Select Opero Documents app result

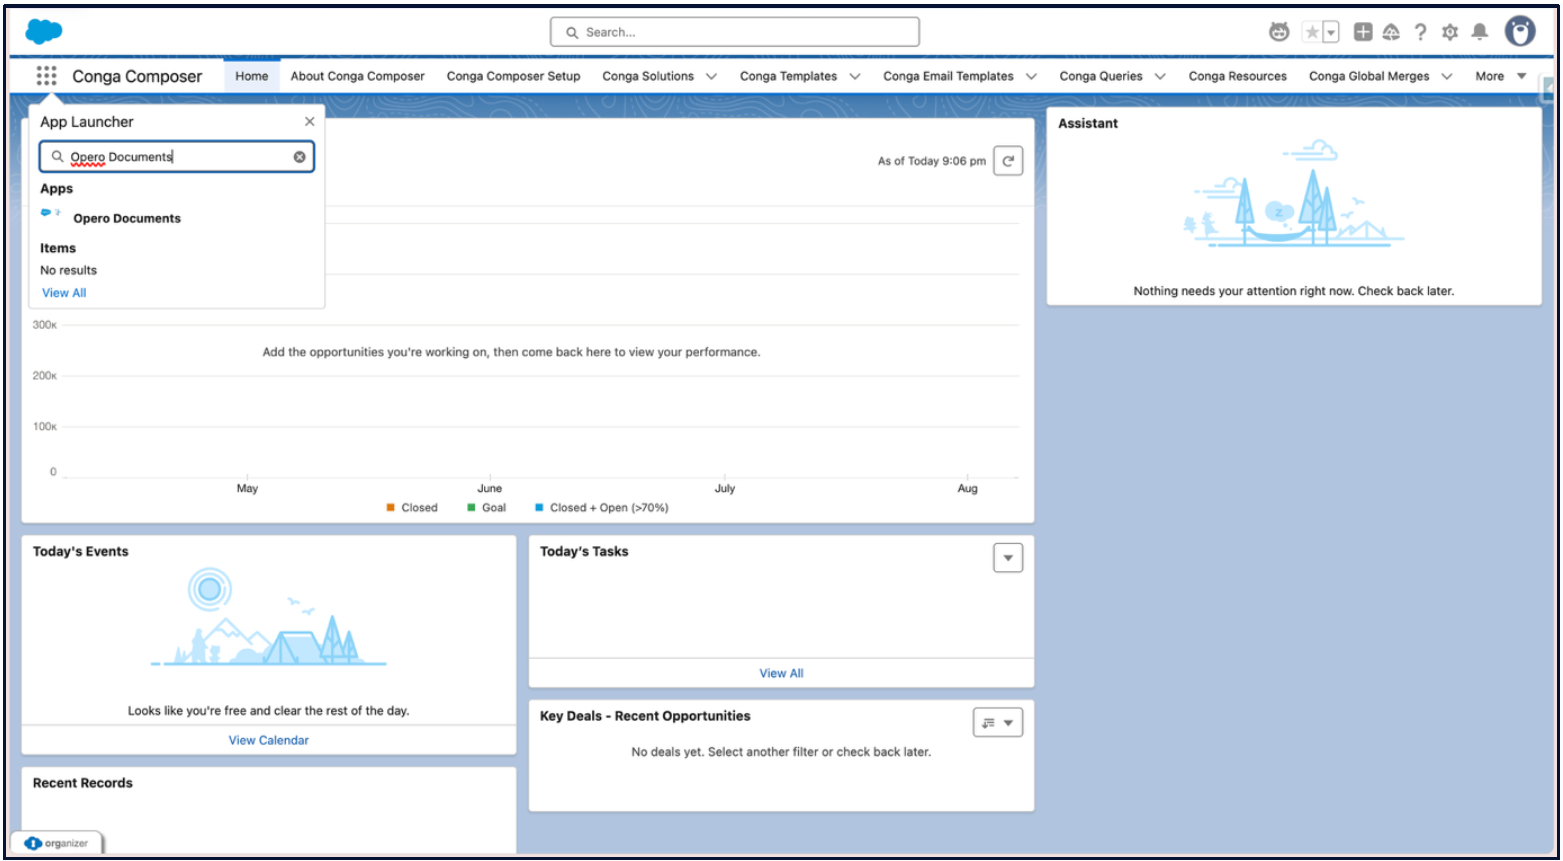point(127,218)
